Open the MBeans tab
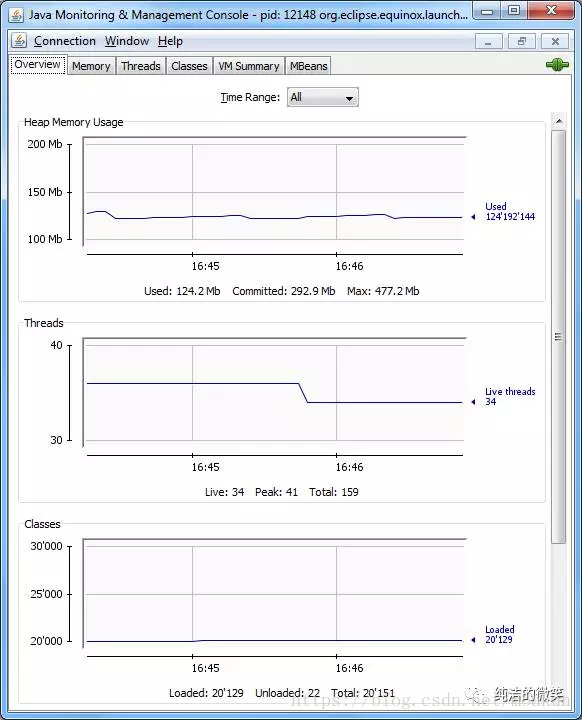Image resolution: width=582 pixels, height=720 pixels. coord(308,66)
